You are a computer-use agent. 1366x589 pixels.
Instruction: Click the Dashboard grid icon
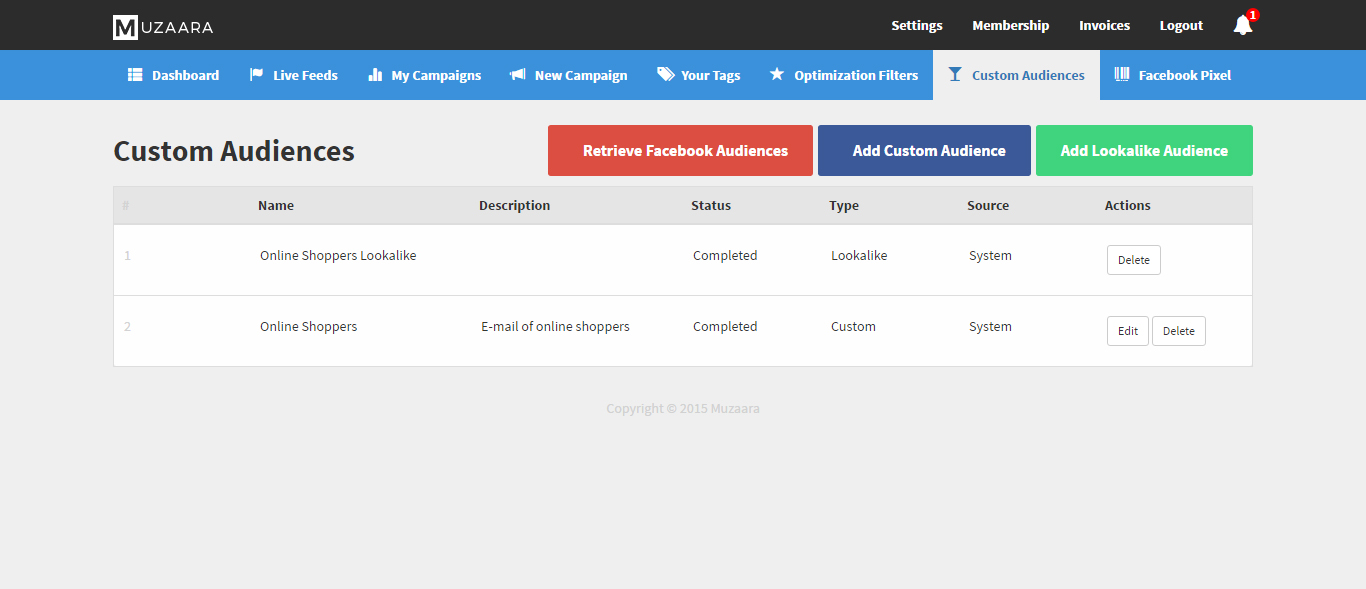(135, 75)
